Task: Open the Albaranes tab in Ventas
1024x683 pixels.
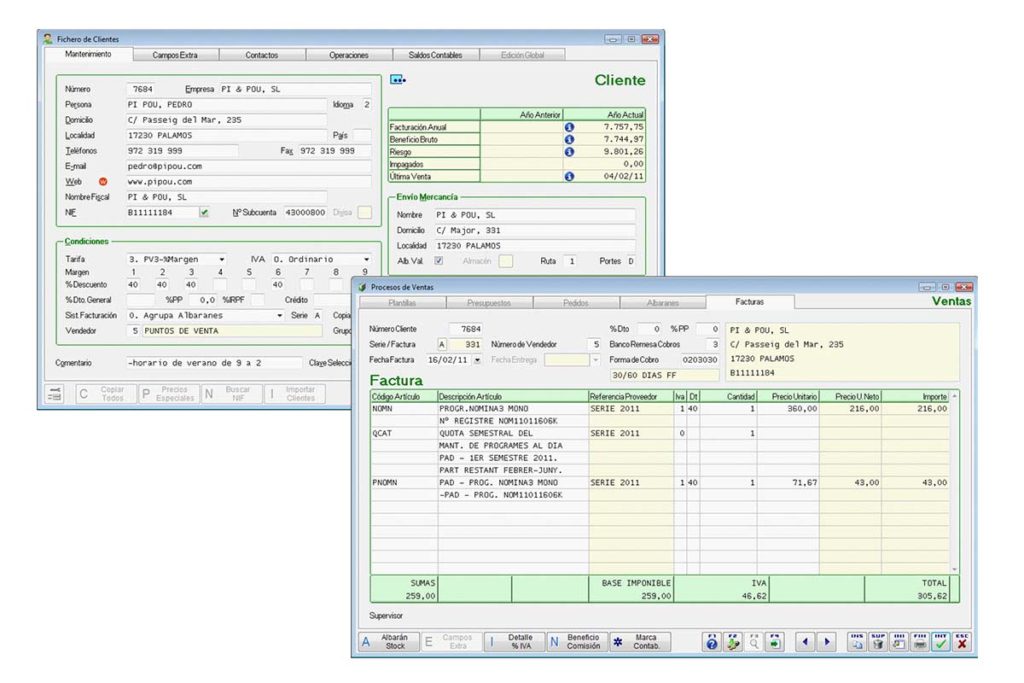Action: pyautogui.click(x=663, y=303)
